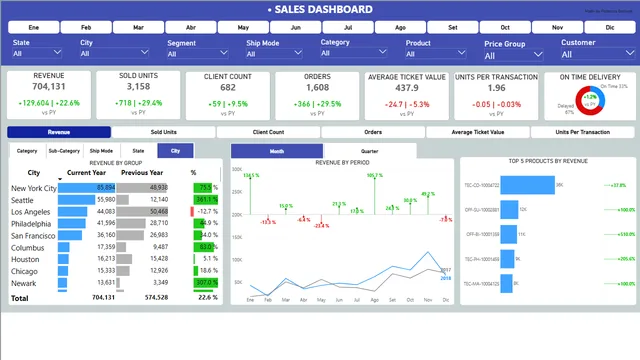Expand the City filter dropdown
The width and height of the screenshot is (640, 360).
[x=114, y=53]
